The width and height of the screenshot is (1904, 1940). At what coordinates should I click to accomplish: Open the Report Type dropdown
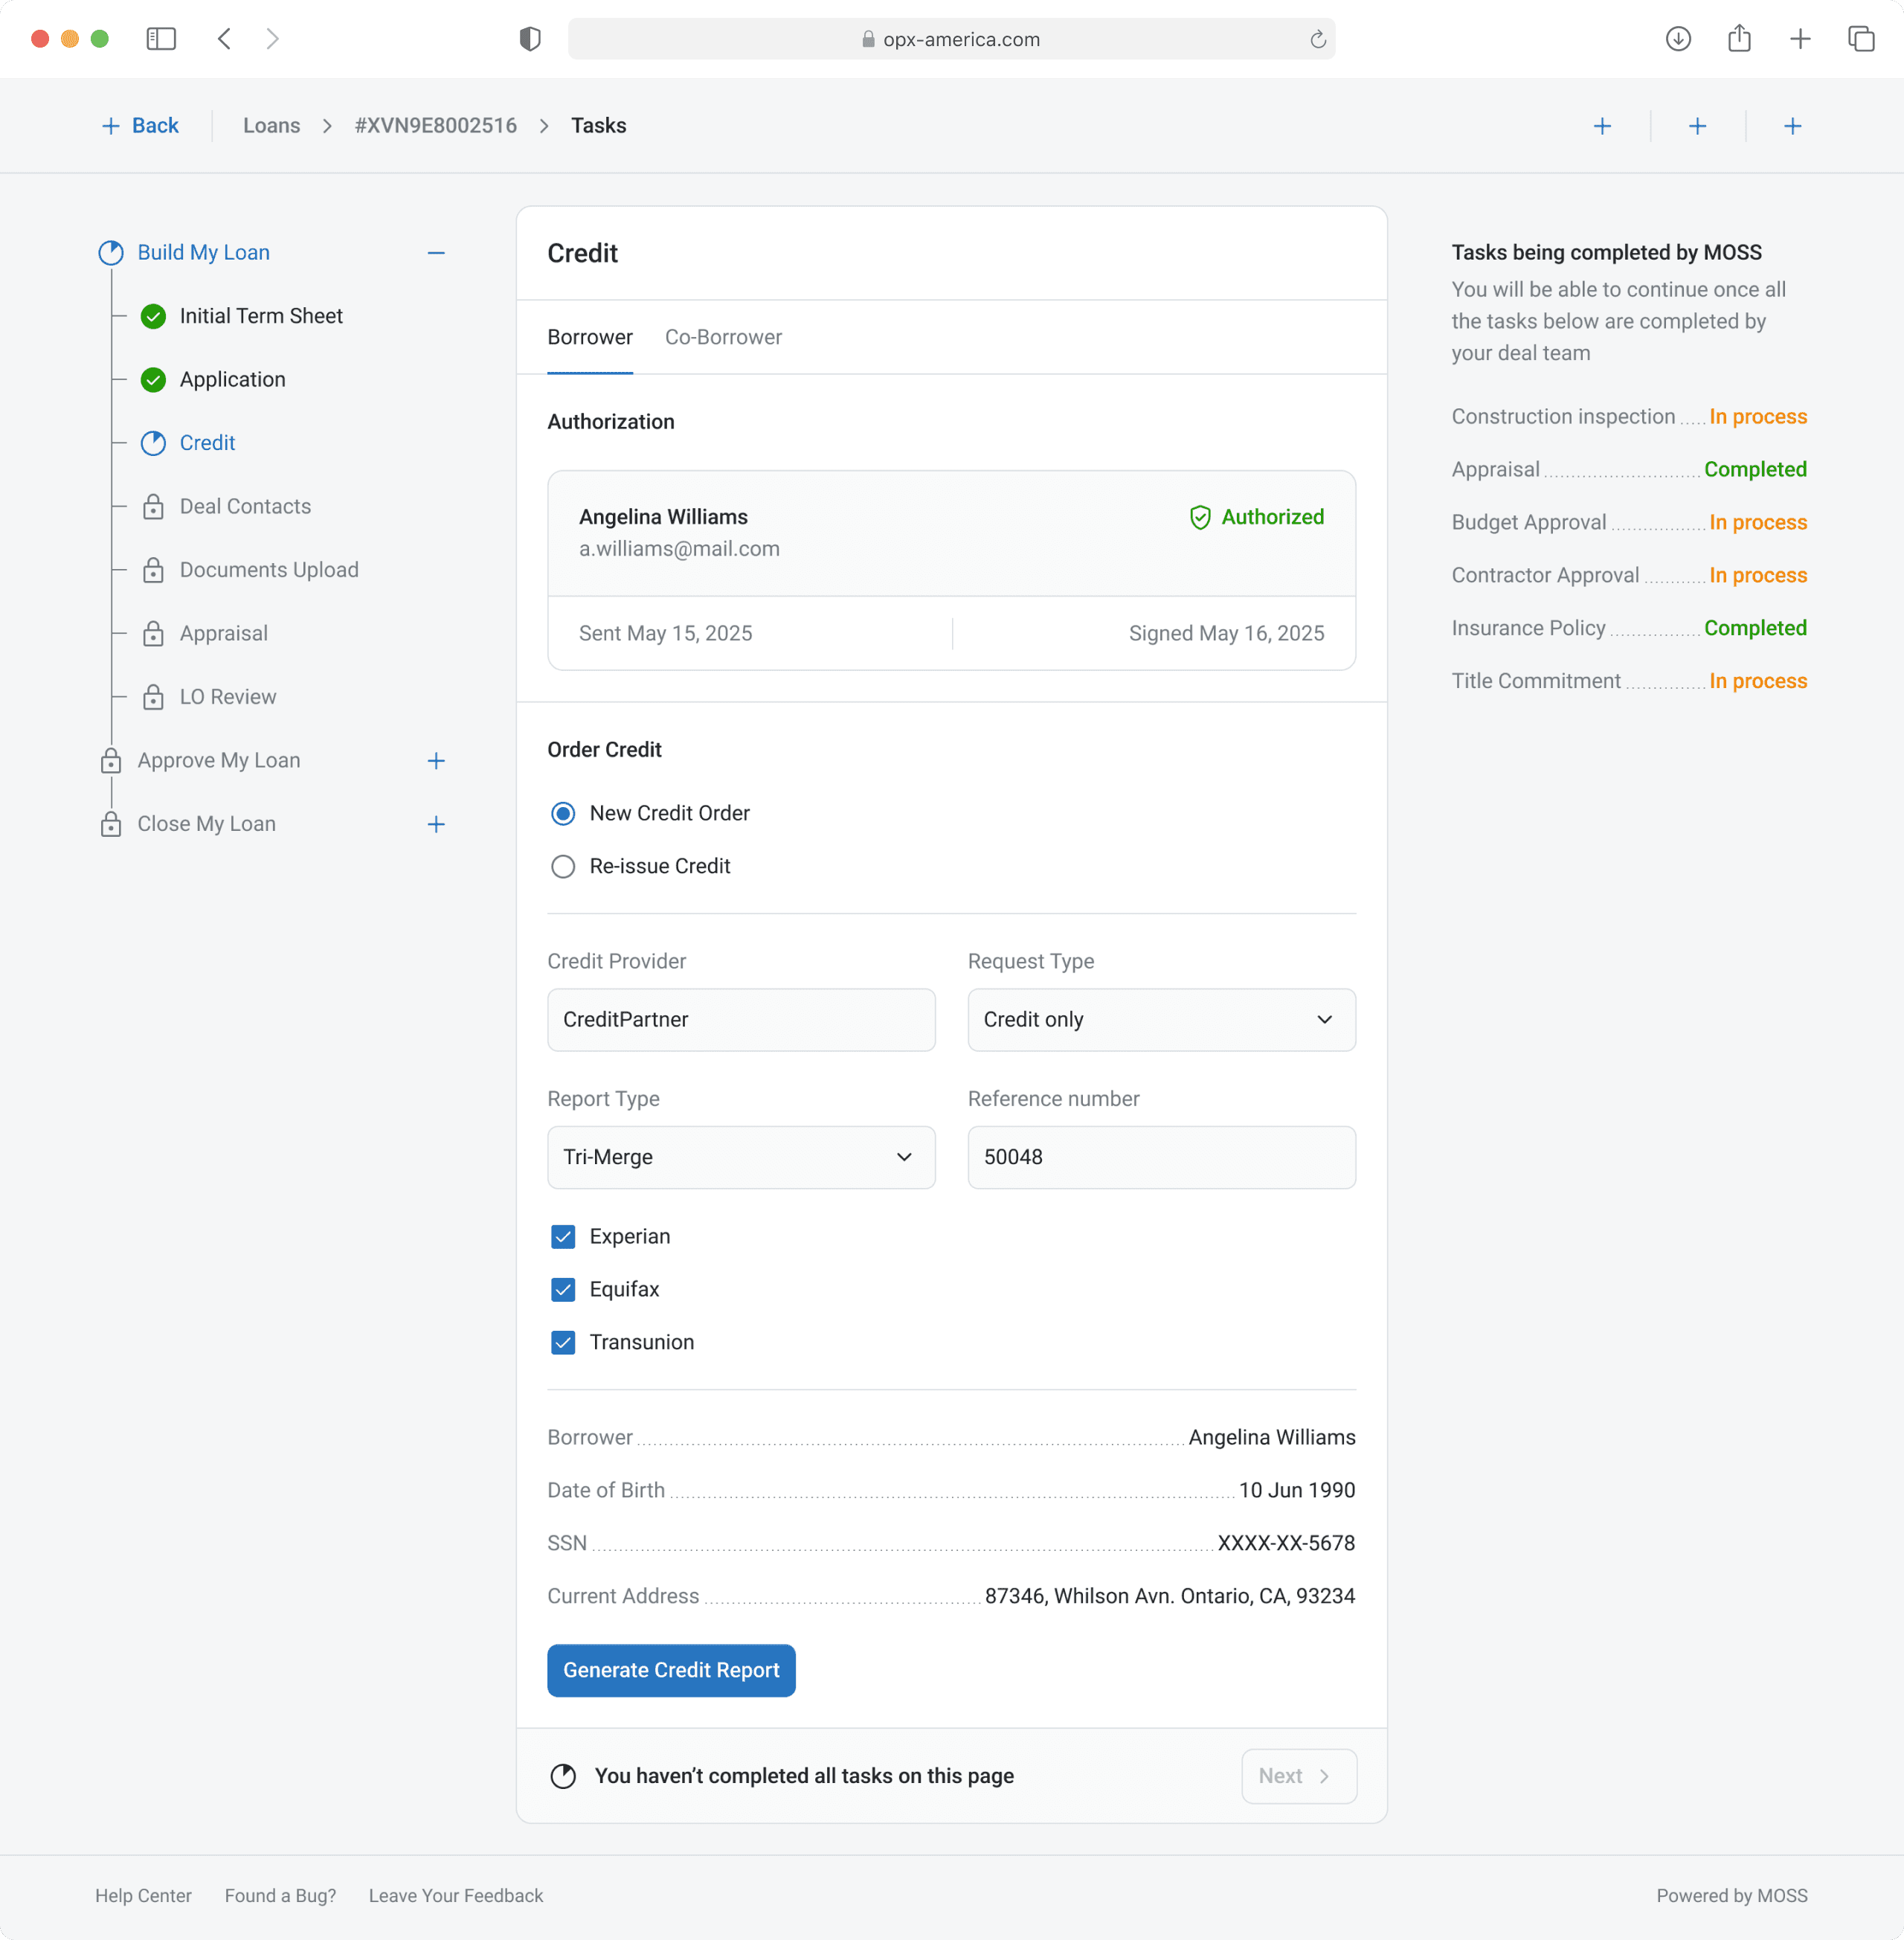coord(741,1158)
